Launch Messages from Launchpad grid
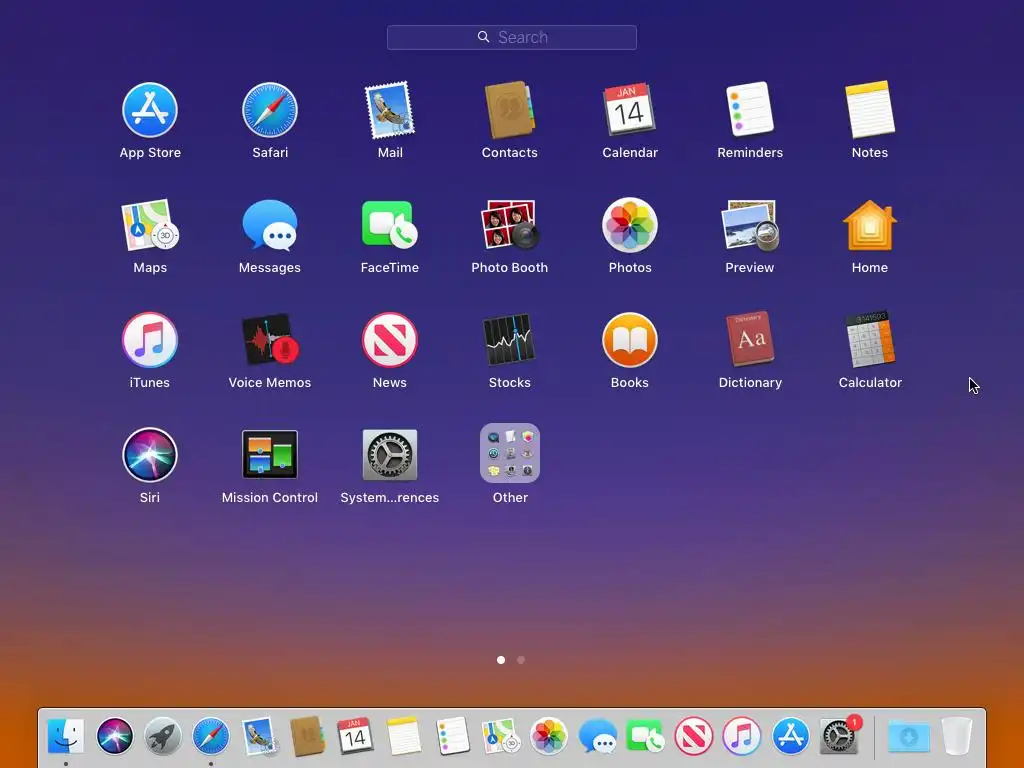 (x=270, y=225)
